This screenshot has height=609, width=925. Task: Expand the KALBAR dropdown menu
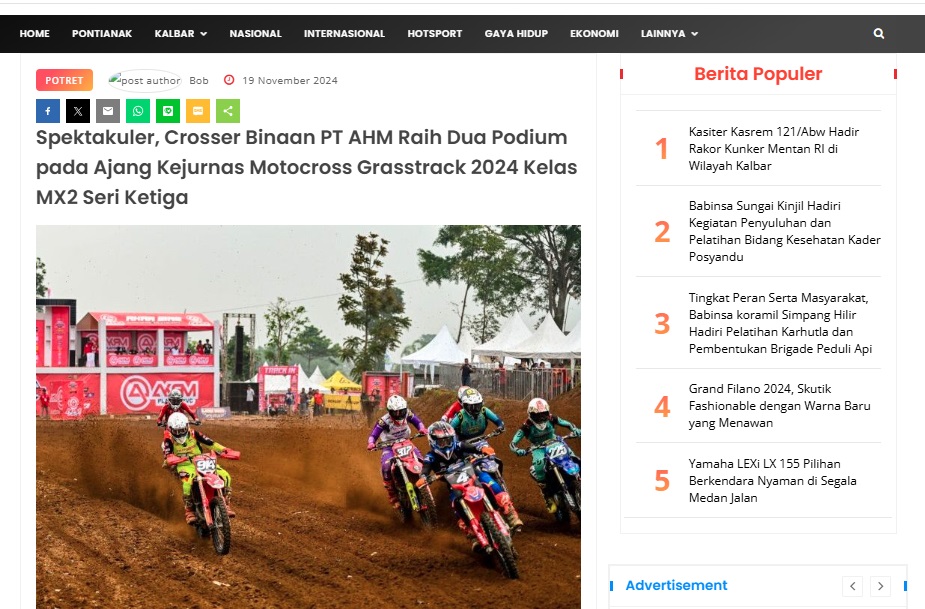click(x=181, y=34)
